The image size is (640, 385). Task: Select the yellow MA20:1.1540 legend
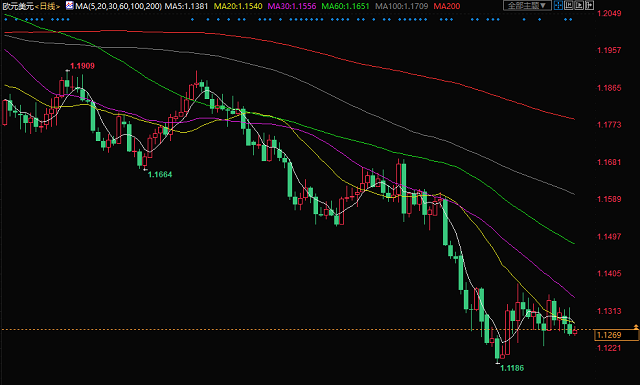(x=238, y=6)
